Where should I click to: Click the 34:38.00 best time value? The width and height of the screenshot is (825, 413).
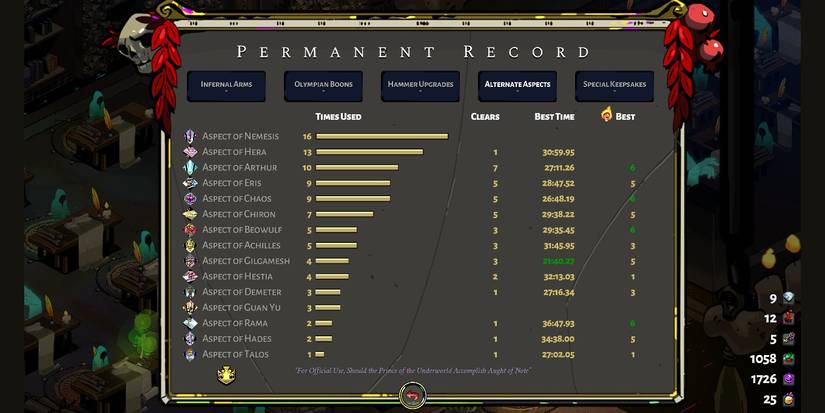click(x=558, y=339)
